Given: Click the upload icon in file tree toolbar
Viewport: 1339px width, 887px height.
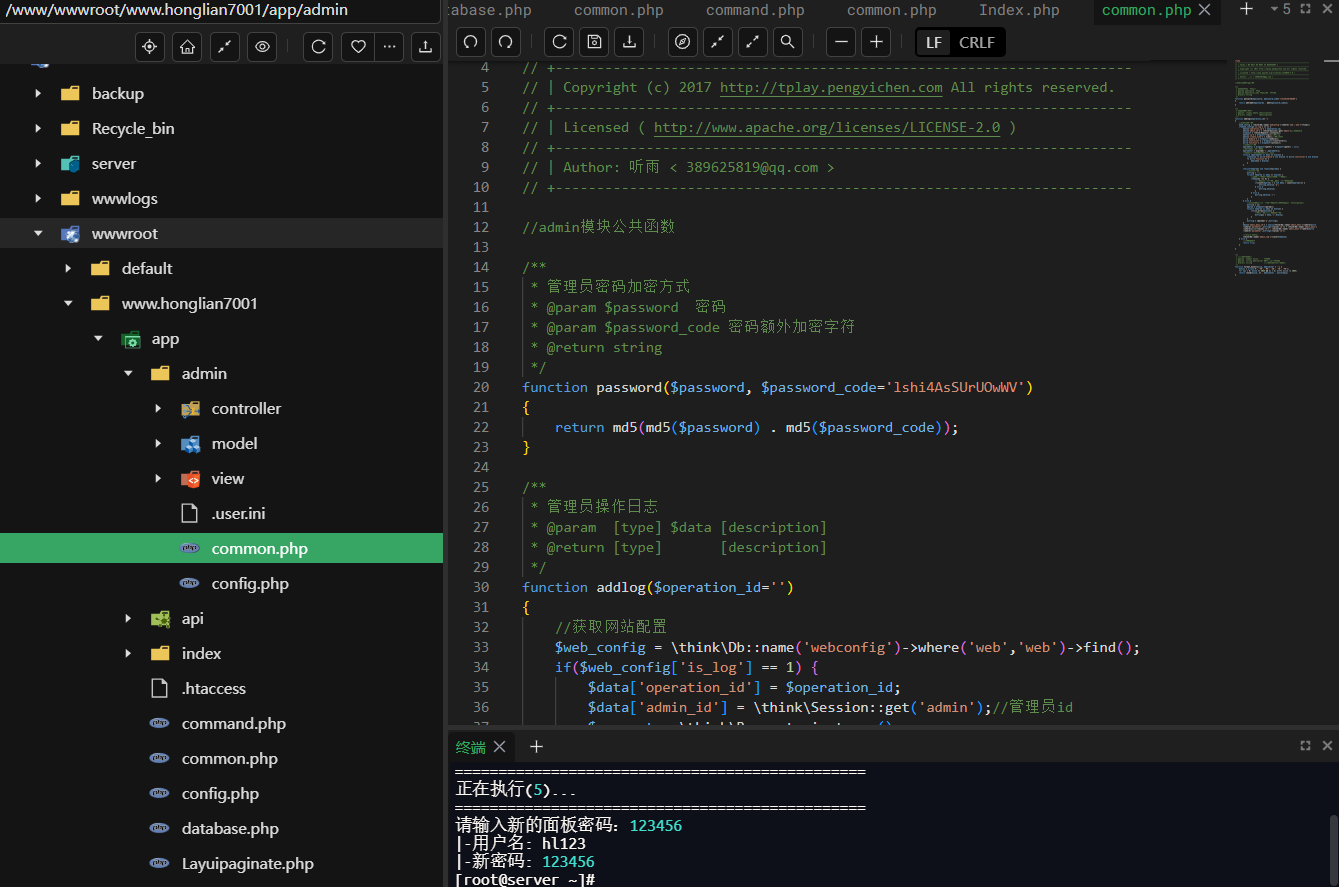Looking at the screenshot, I should [x=425, y=47].
